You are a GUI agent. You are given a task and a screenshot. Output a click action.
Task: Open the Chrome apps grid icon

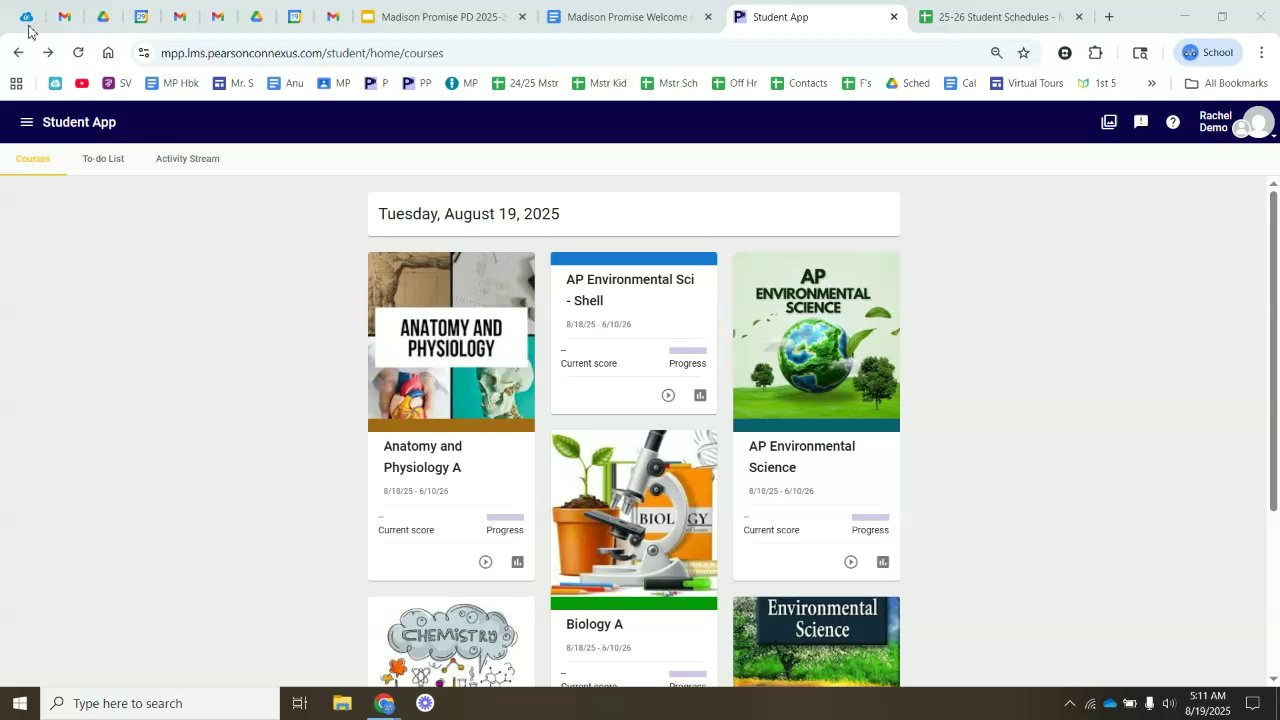[16, 83]
